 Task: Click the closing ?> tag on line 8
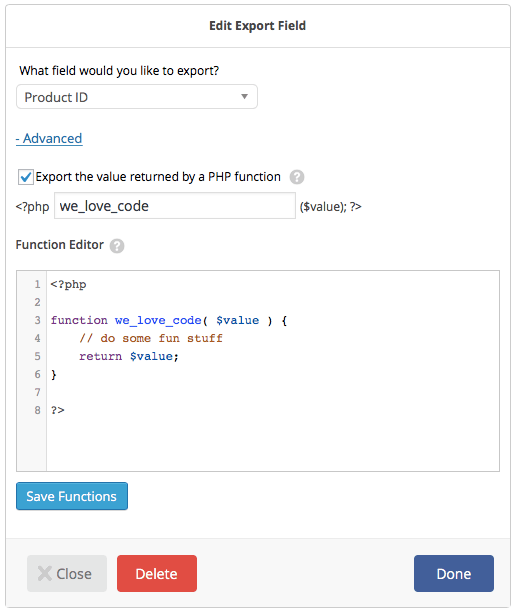pos(58,410)
